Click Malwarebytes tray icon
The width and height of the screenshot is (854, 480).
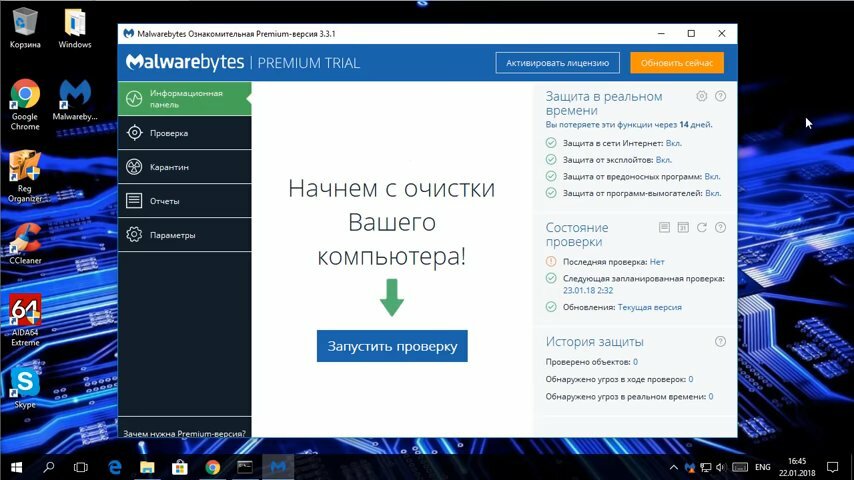tap(690, 467)
